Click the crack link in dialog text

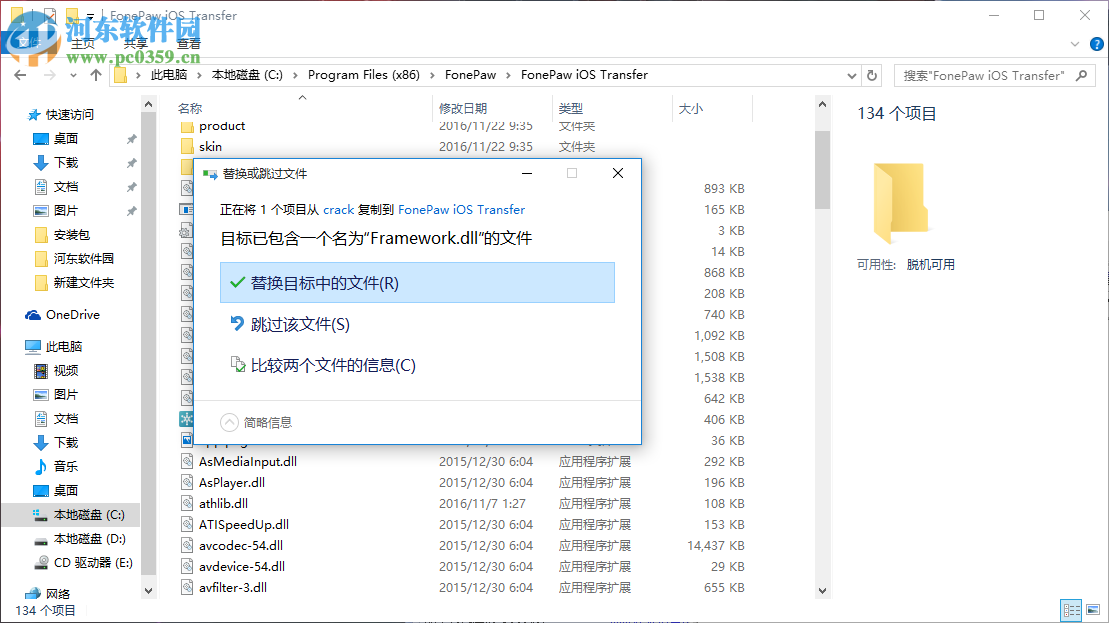[x=338, y=209]
